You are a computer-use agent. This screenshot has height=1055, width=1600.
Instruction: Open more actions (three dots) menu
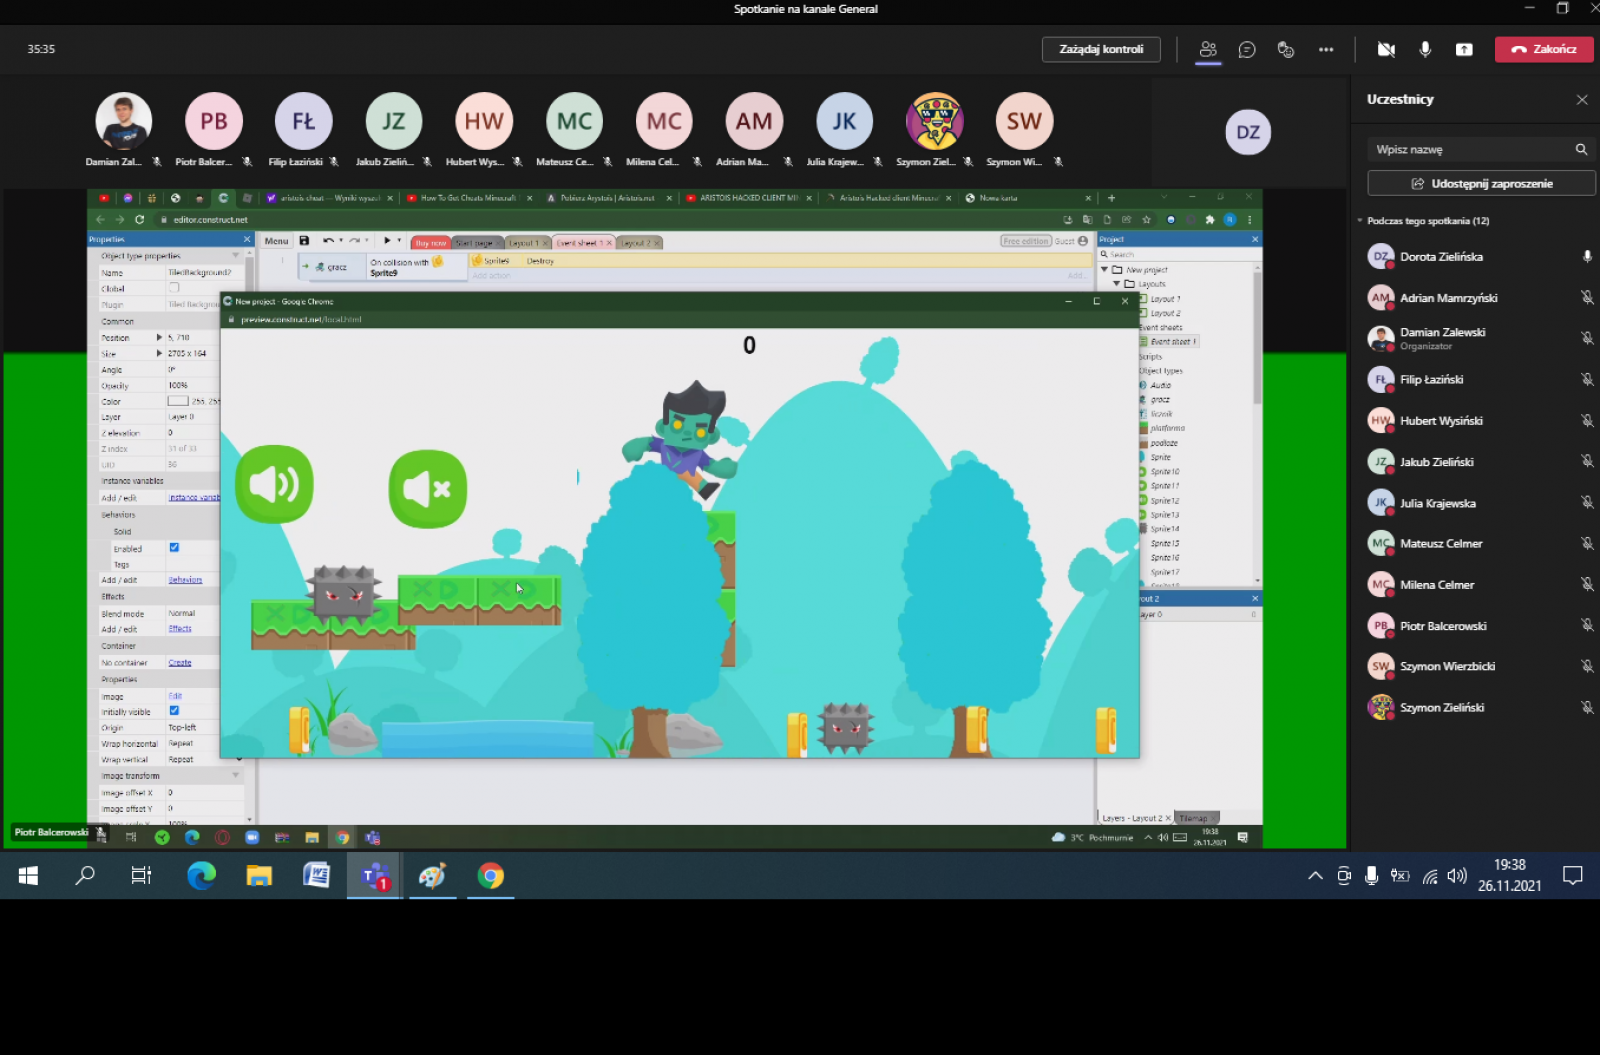point(1326,49)
